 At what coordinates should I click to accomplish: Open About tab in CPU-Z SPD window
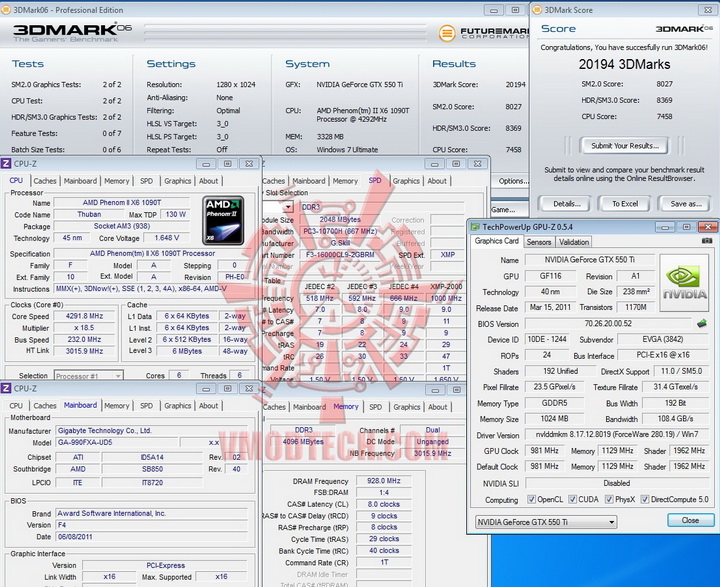[437, 181]
